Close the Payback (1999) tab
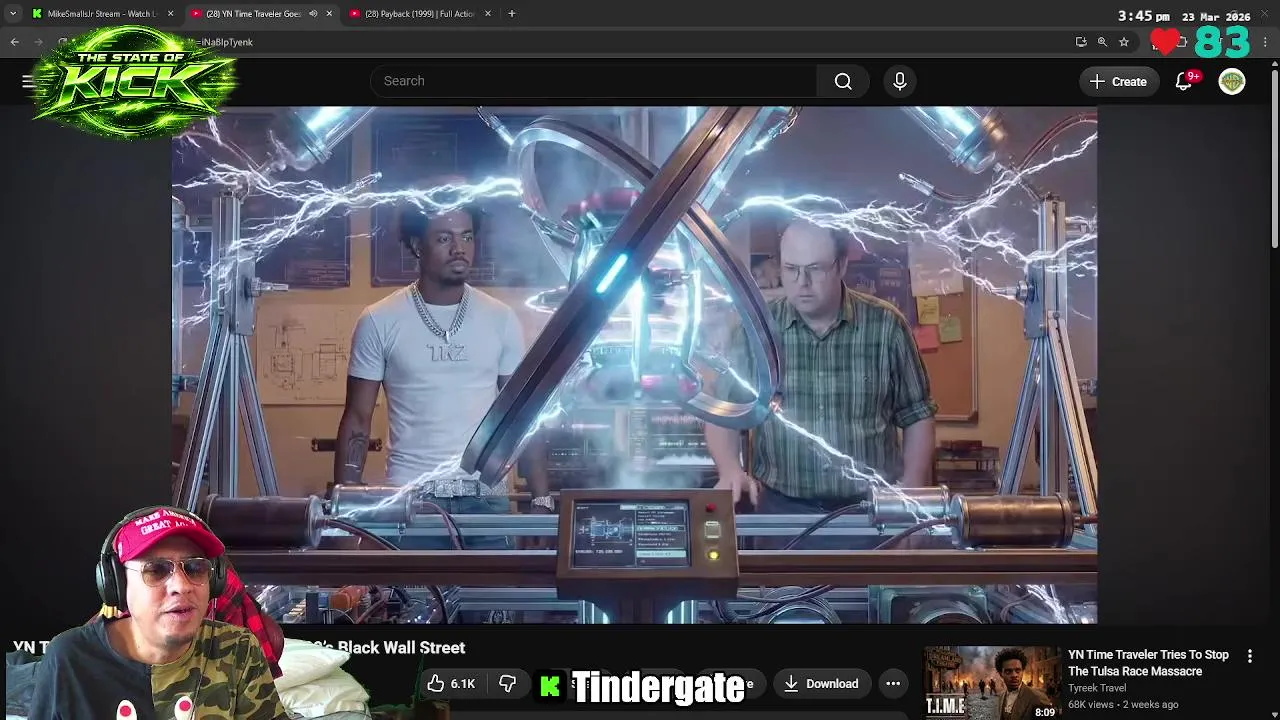Screen dimensions: 1280x720 pyautogui.click(x=488, y=14)
